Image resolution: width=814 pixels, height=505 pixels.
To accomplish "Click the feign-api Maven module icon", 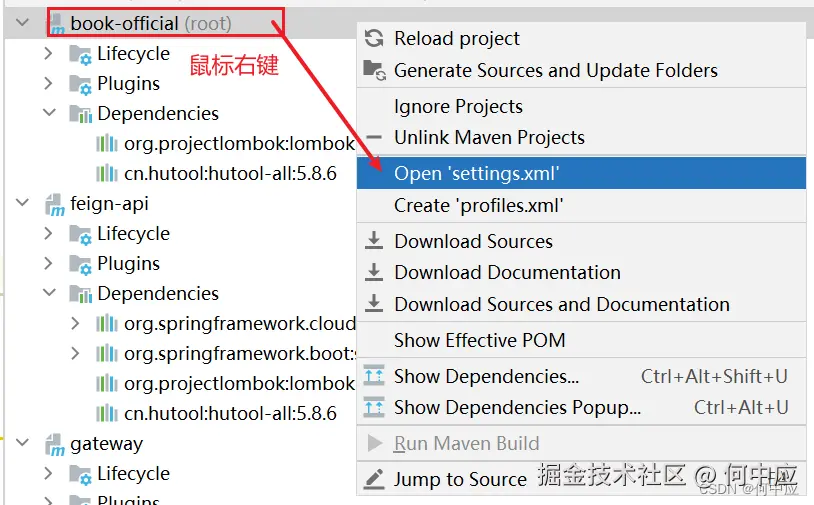I will click(55, 204).
